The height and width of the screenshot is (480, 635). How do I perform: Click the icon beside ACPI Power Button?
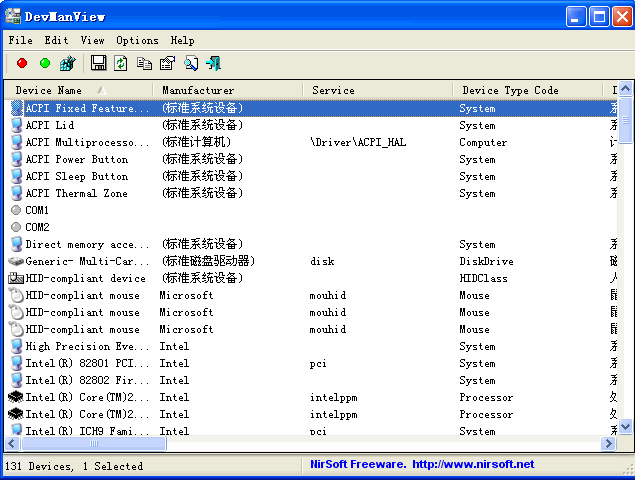coord(16,159)
